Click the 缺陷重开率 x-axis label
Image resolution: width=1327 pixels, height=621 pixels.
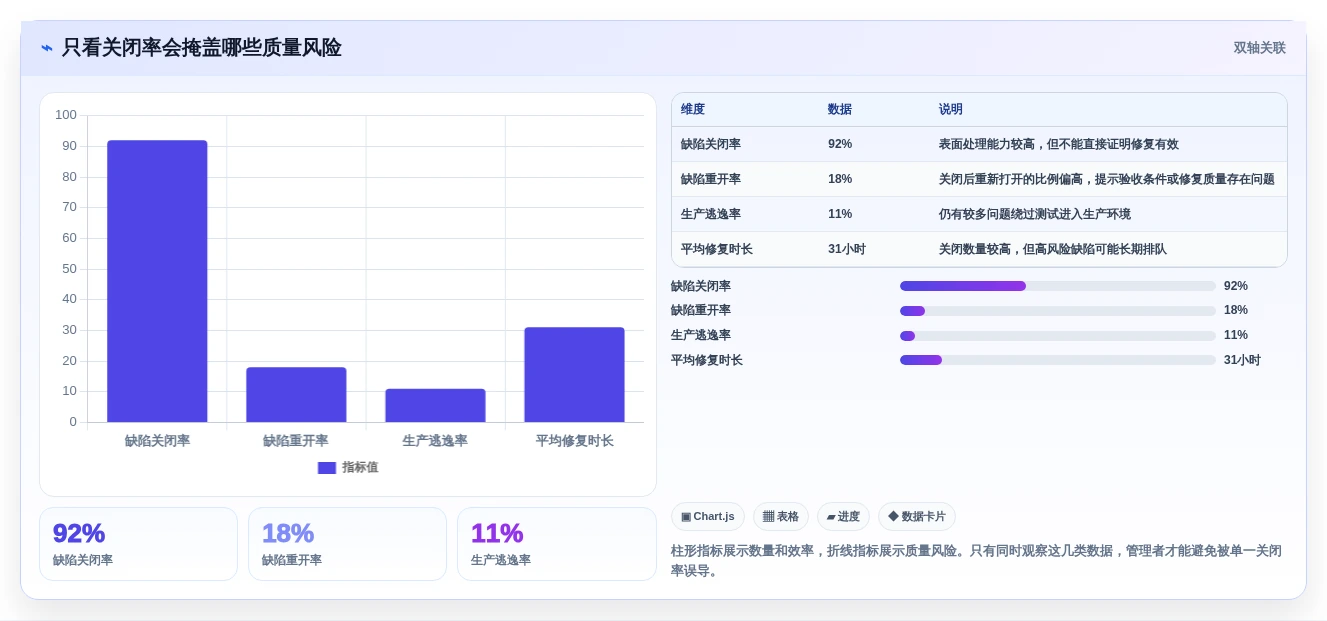(296, 441)
